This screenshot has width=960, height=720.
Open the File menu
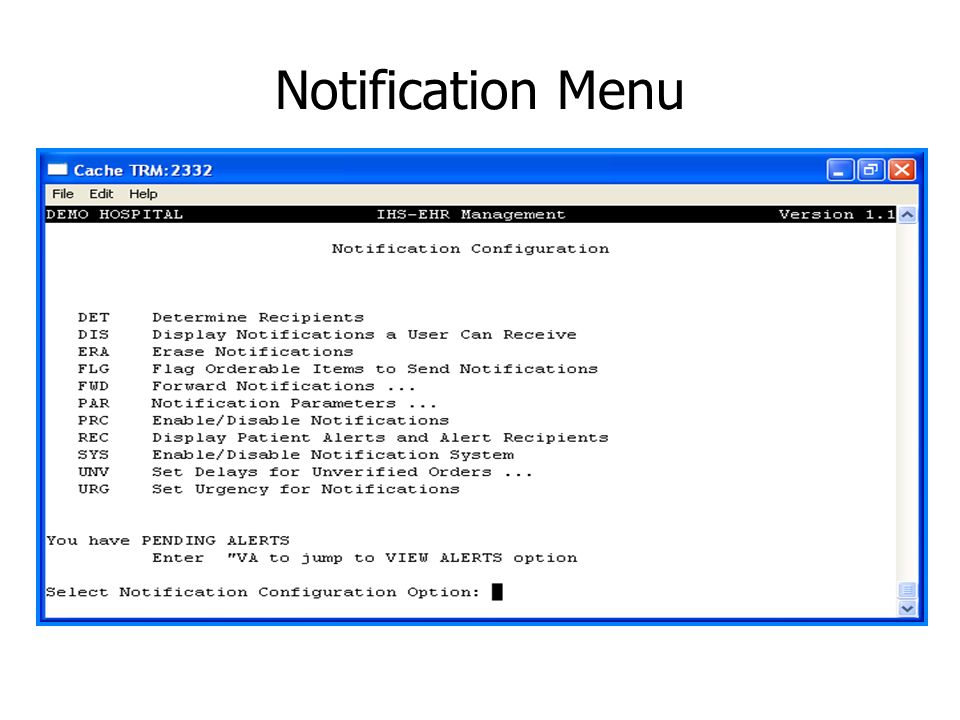62,194
